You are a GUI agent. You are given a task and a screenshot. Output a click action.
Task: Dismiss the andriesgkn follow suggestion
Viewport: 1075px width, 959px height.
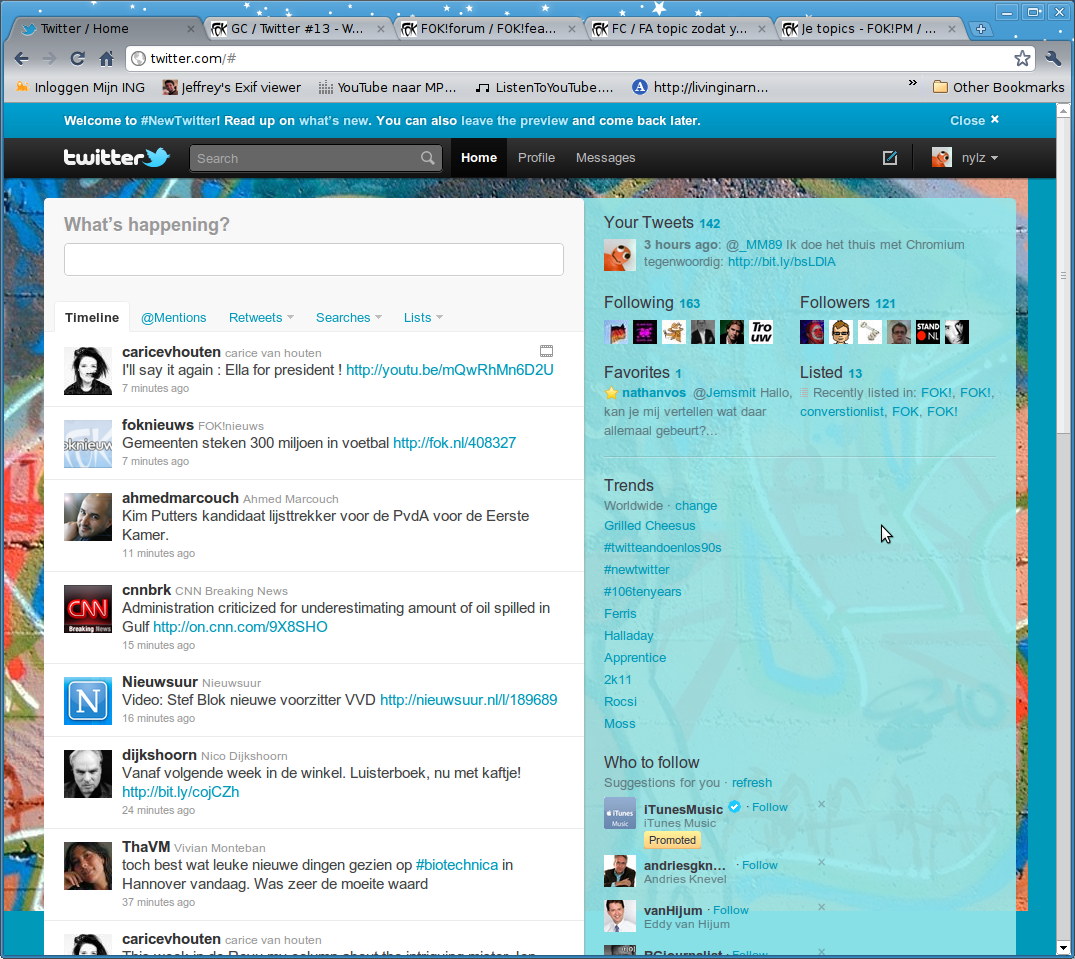coord(821,862)
